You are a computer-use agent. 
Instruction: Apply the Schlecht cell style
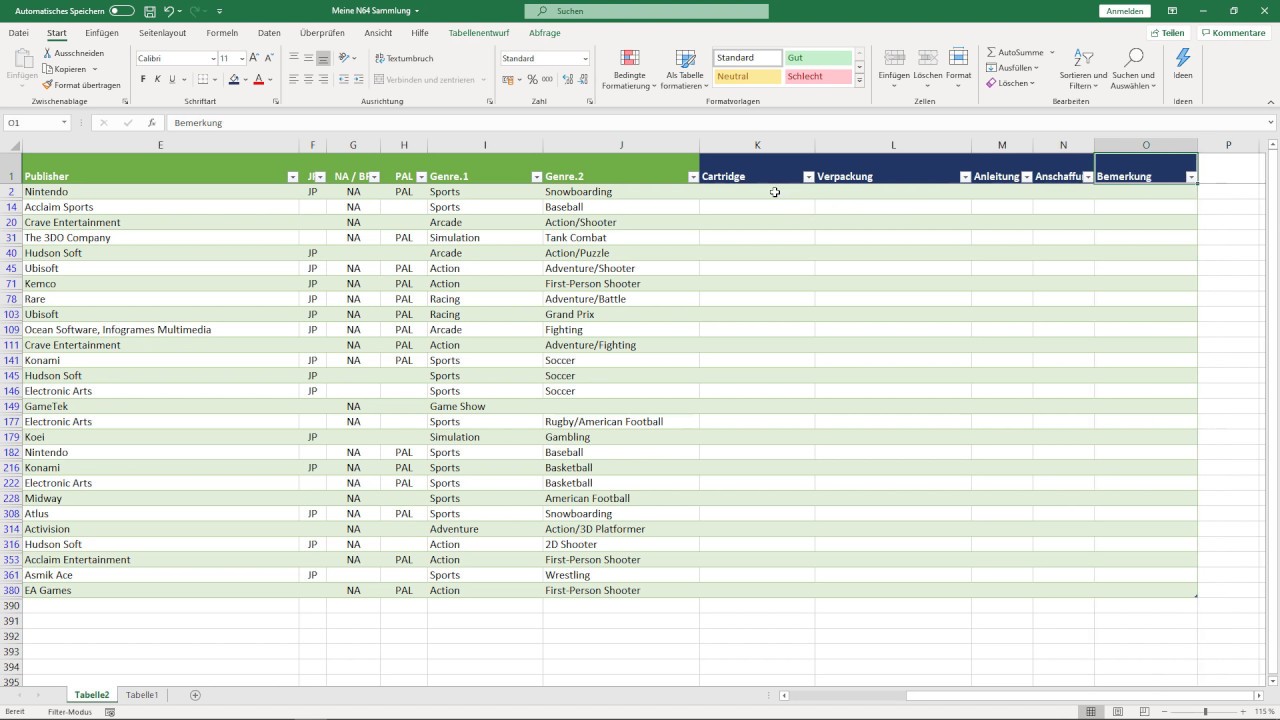(x=818, y=76)
